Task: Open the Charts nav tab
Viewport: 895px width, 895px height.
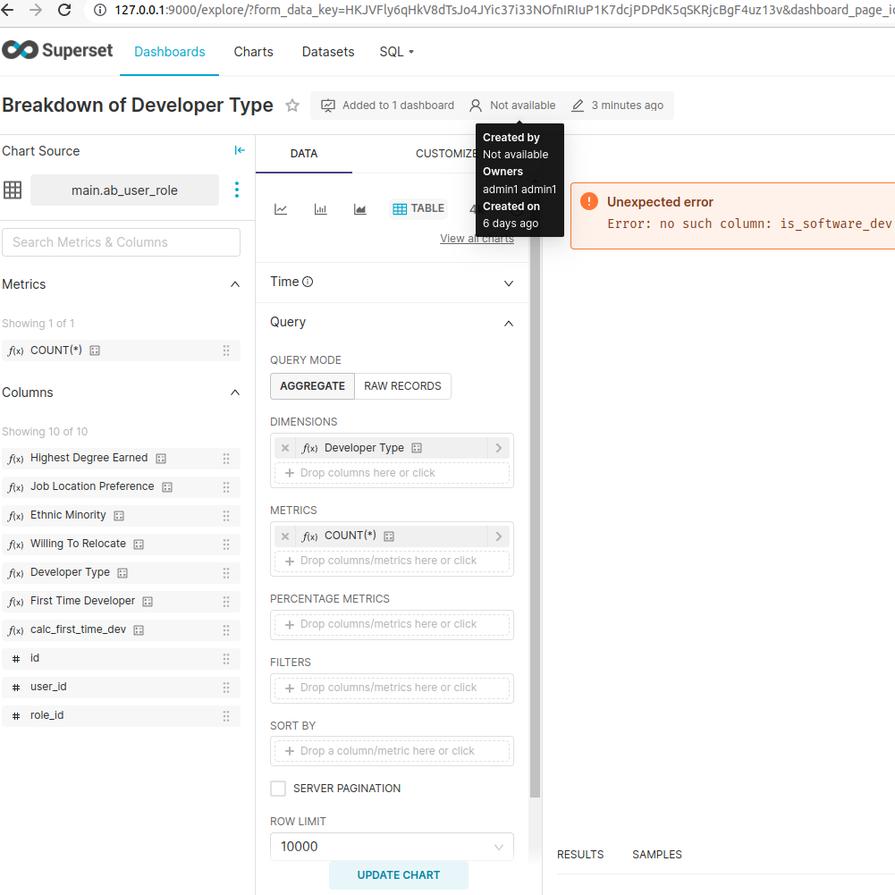Action: pos(253,51)
